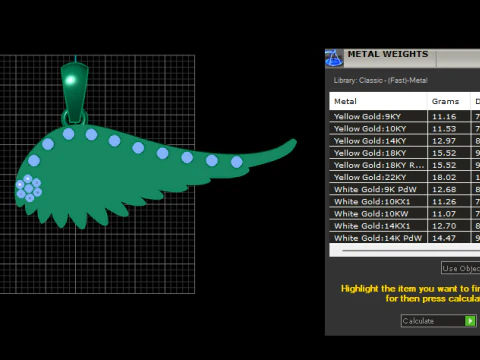Select the White Gold:14K PdW row

coord(405,238)
